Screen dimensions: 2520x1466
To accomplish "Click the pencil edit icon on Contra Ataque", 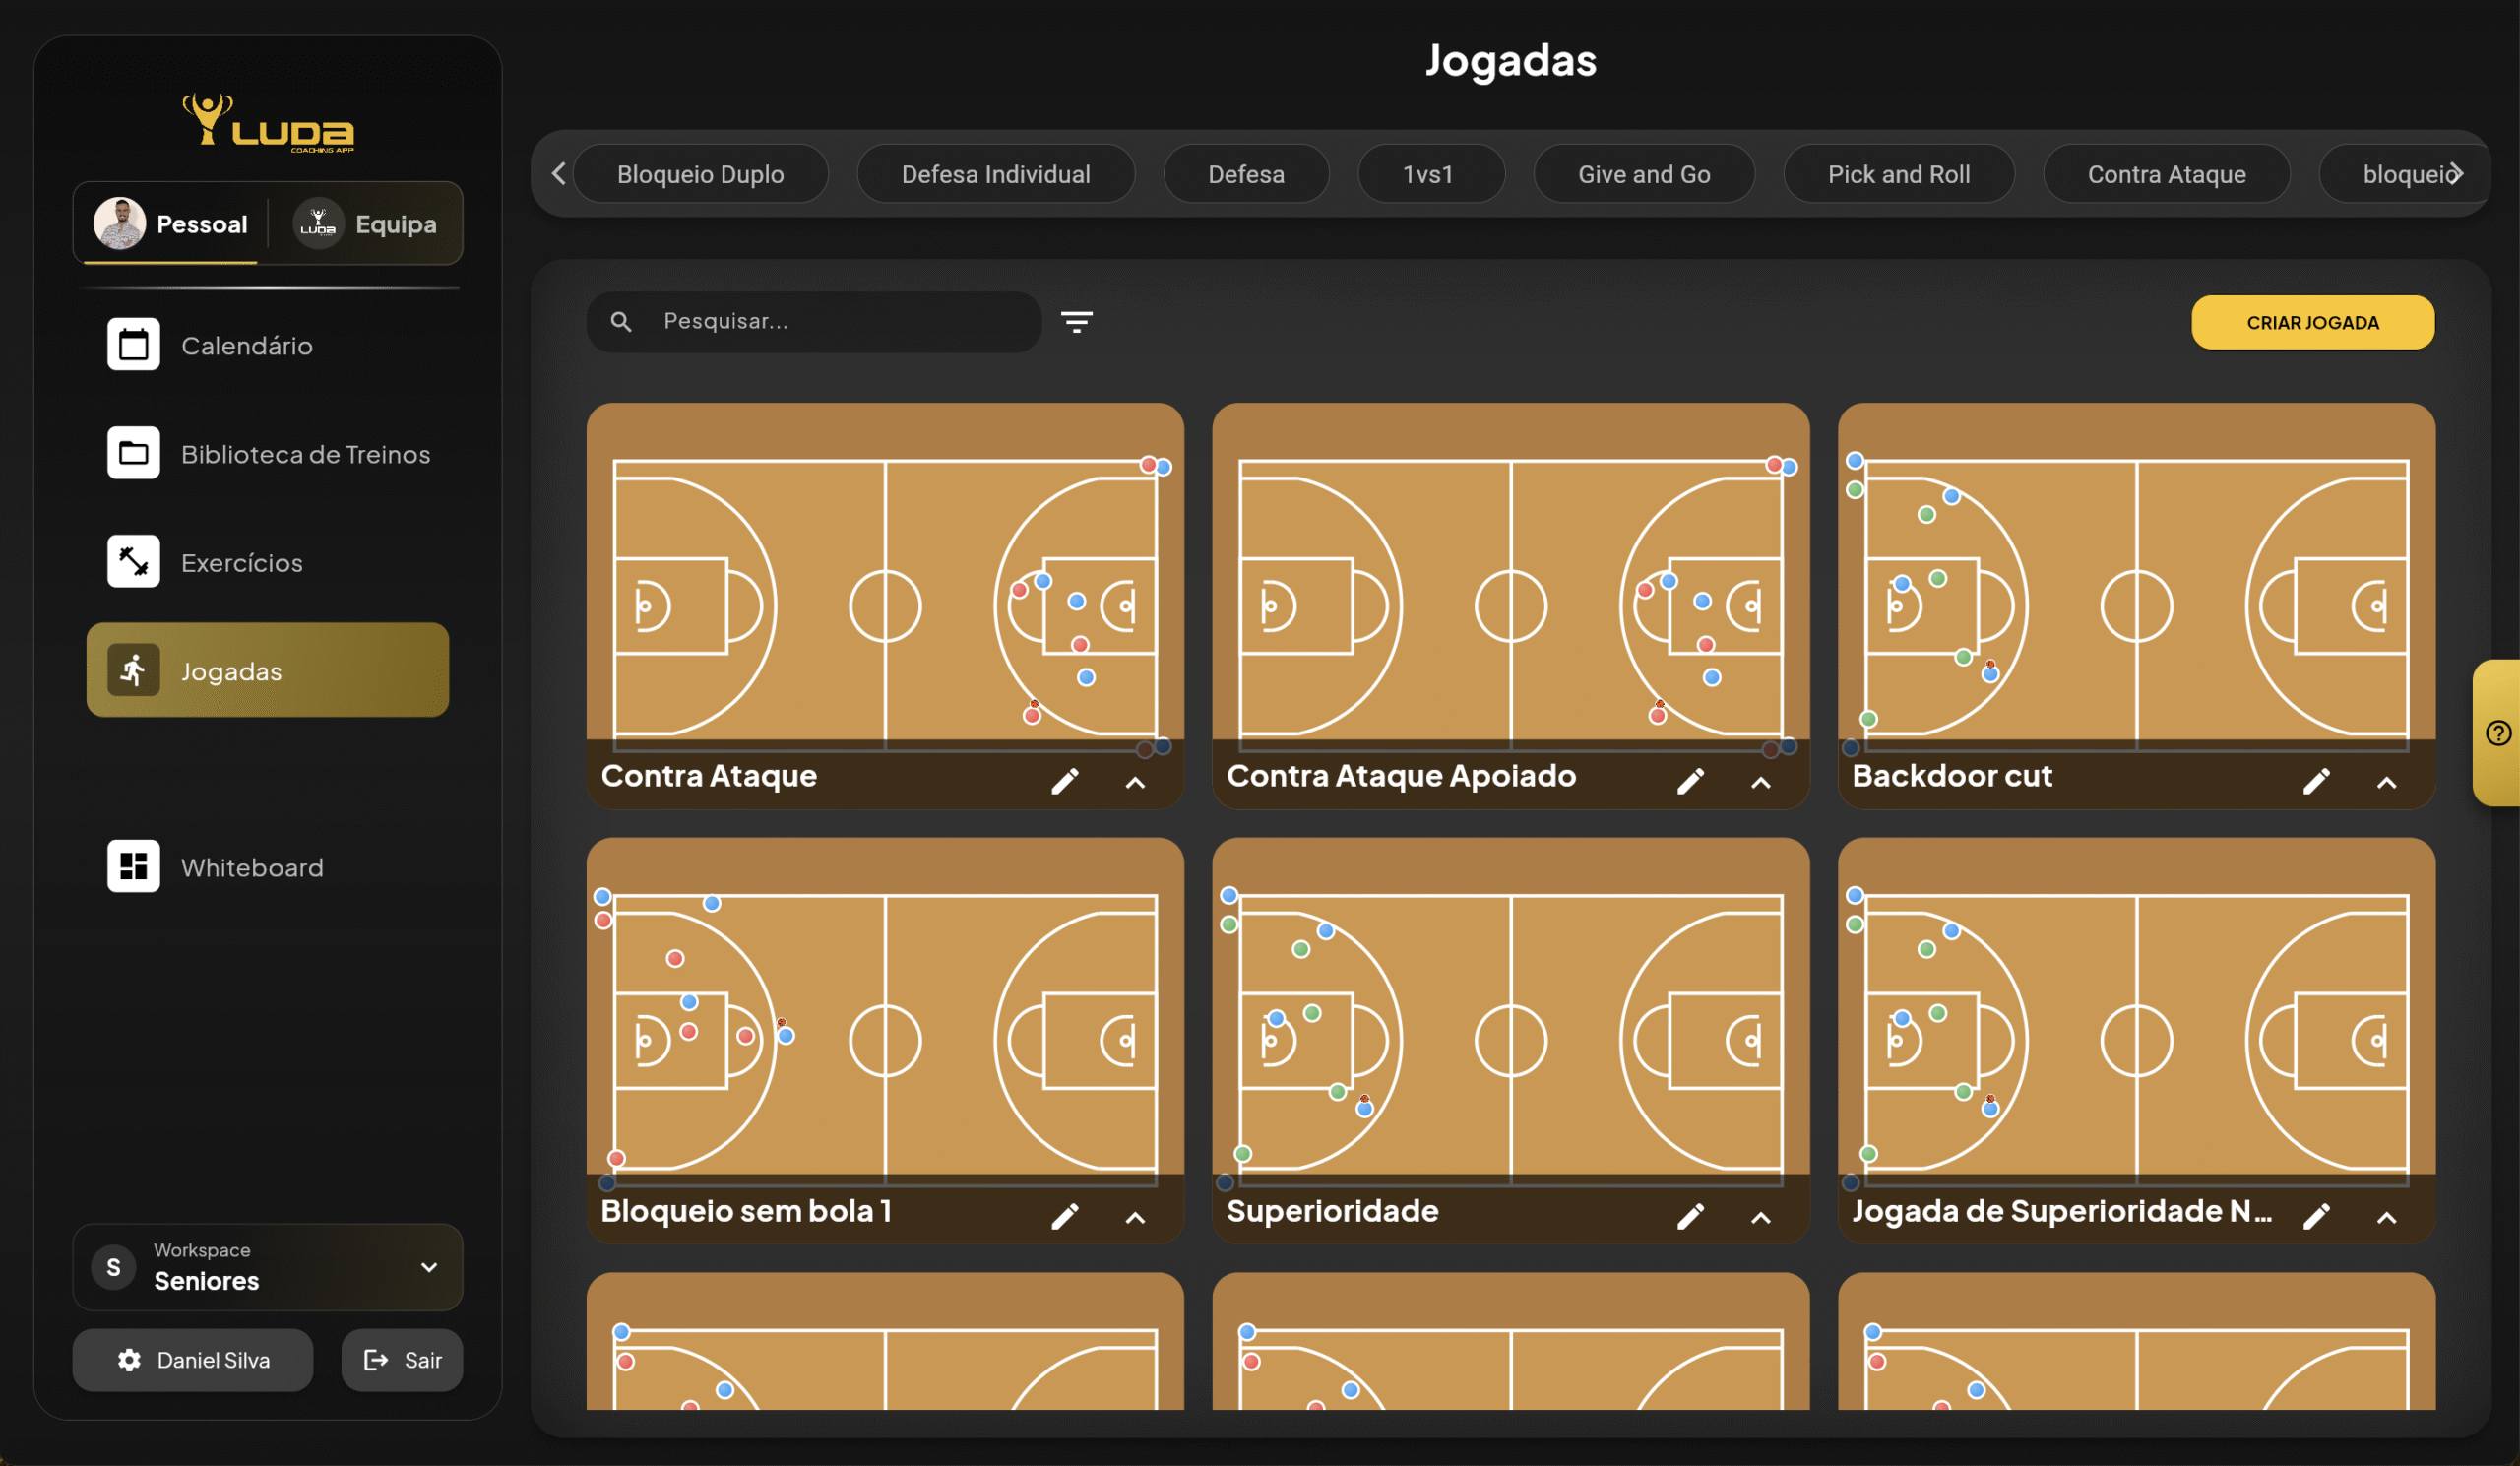I will pos(1065,781).
